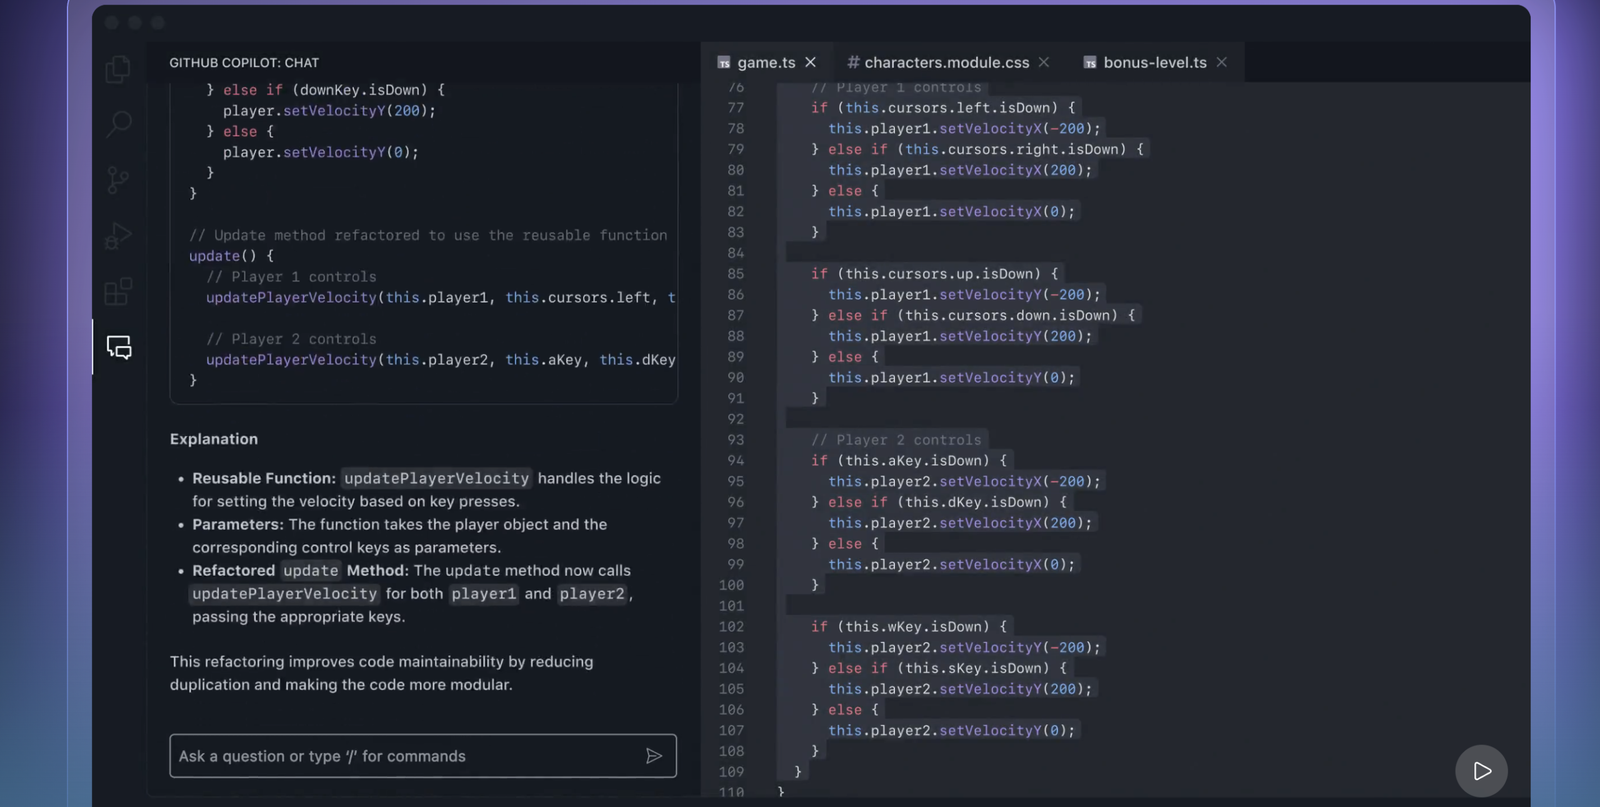
Task: Click TypeScript file icon on bonus-level.ts tab
Action: (x=1090, y=62)
